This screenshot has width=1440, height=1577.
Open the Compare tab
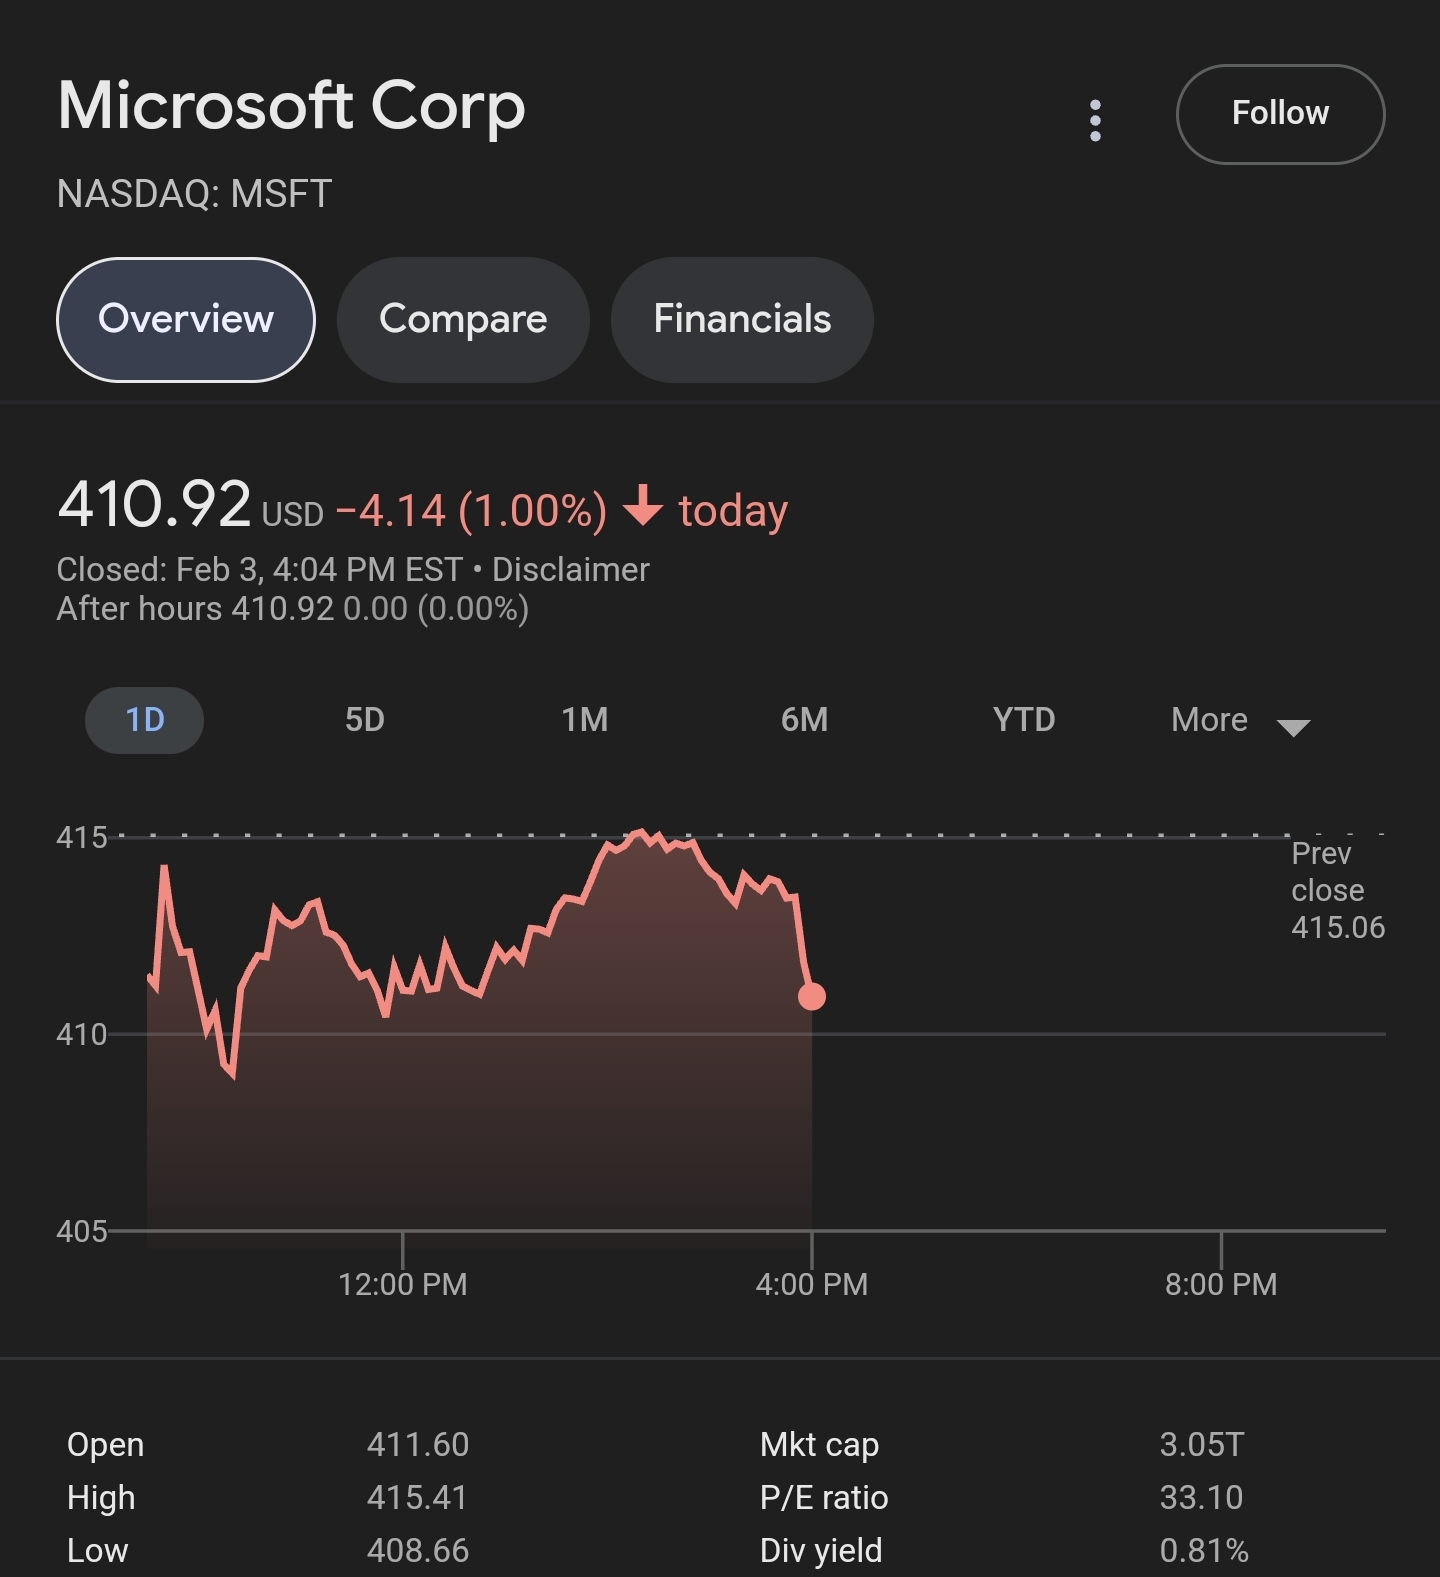click(463, 319)
